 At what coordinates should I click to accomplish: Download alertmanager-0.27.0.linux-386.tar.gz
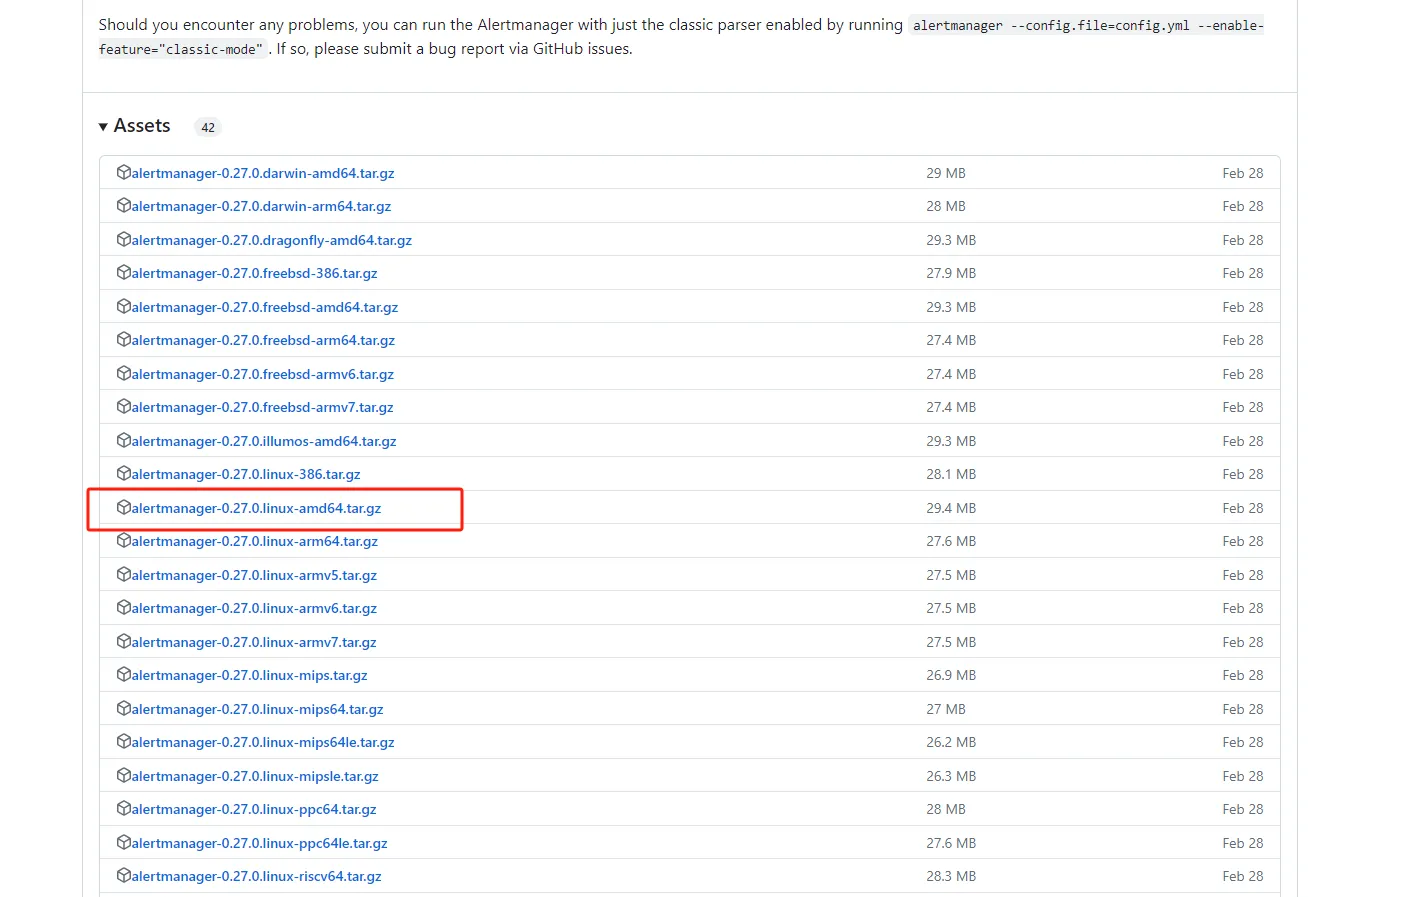pyautogui.click(x=246, y=474)
